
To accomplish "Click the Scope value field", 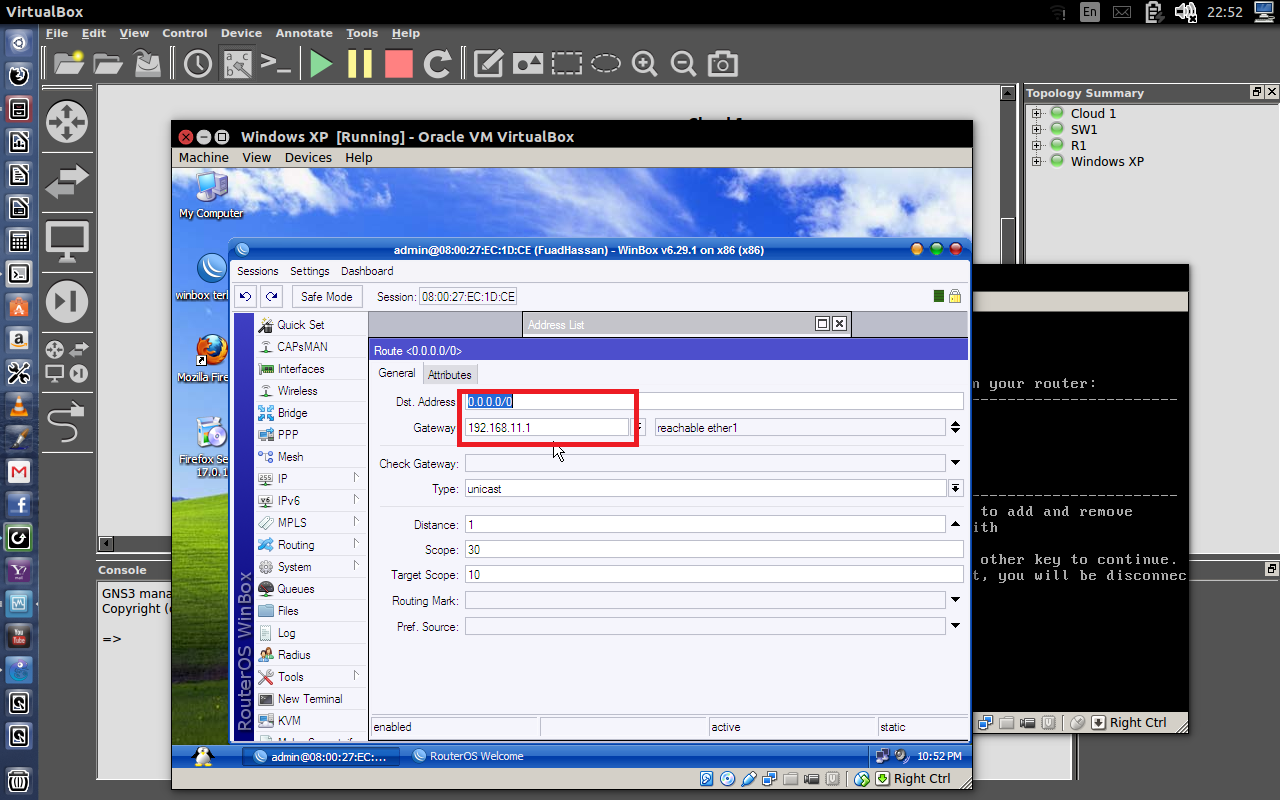I will (x=714, y=550).
